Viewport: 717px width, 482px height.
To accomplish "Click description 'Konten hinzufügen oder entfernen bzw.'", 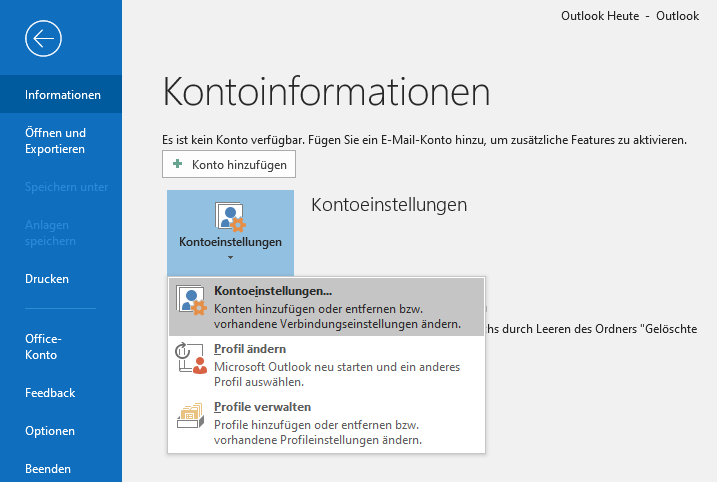I will (x=318, y=309).
